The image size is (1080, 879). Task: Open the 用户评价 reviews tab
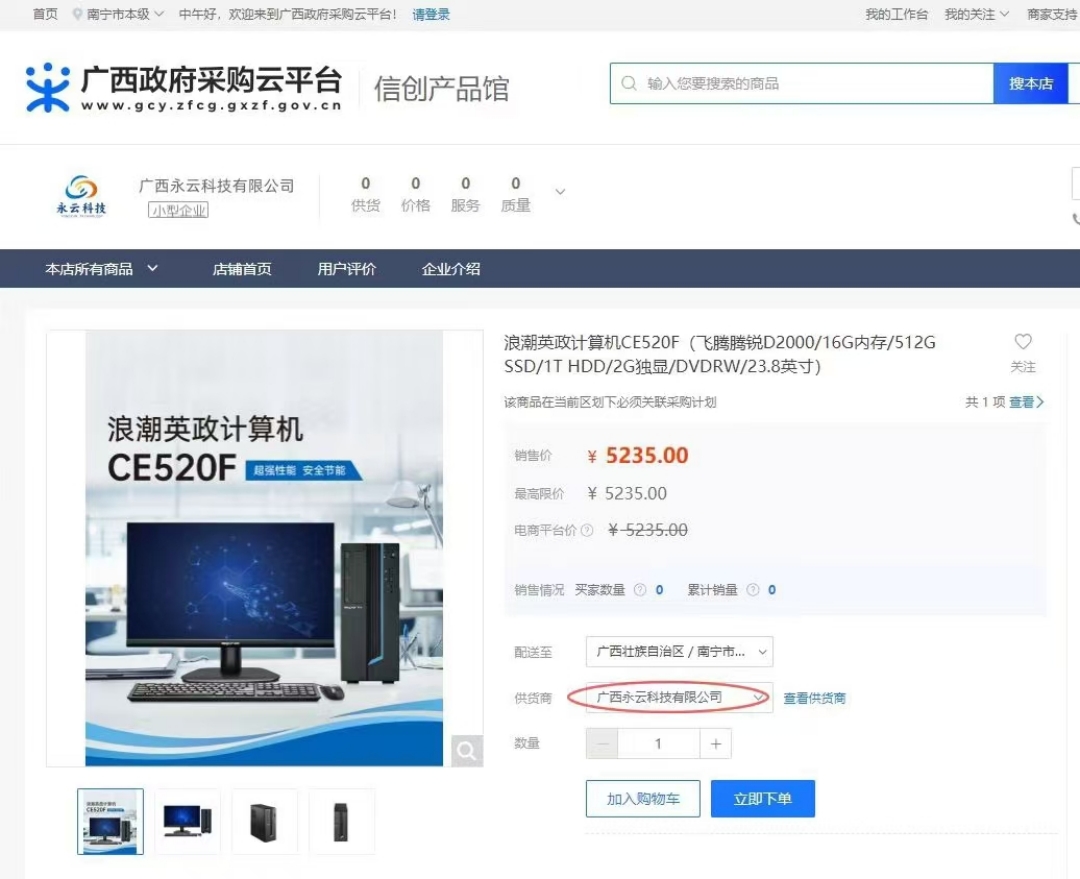(x=345, y=268)
